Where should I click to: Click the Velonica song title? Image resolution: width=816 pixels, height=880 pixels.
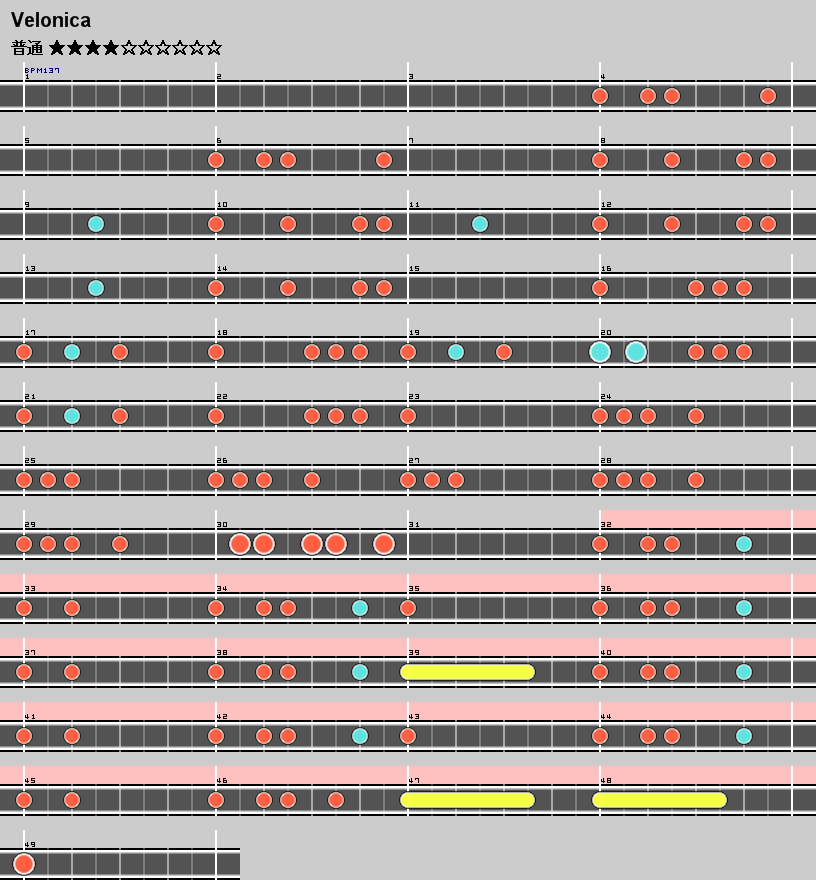click(51, 20)
